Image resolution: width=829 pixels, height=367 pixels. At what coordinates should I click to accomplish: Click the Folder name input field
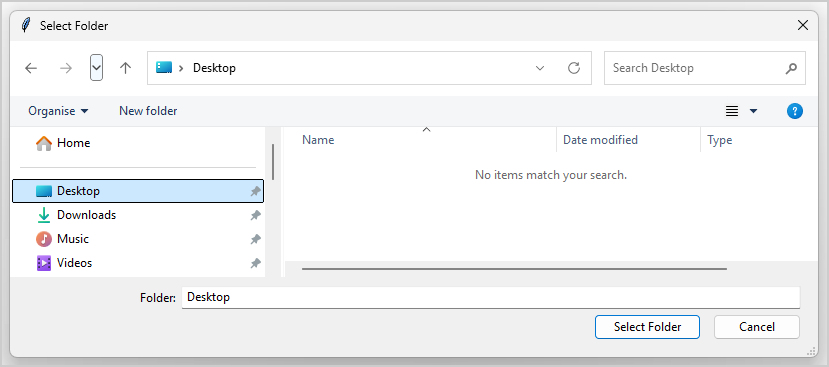coord(491,297)
